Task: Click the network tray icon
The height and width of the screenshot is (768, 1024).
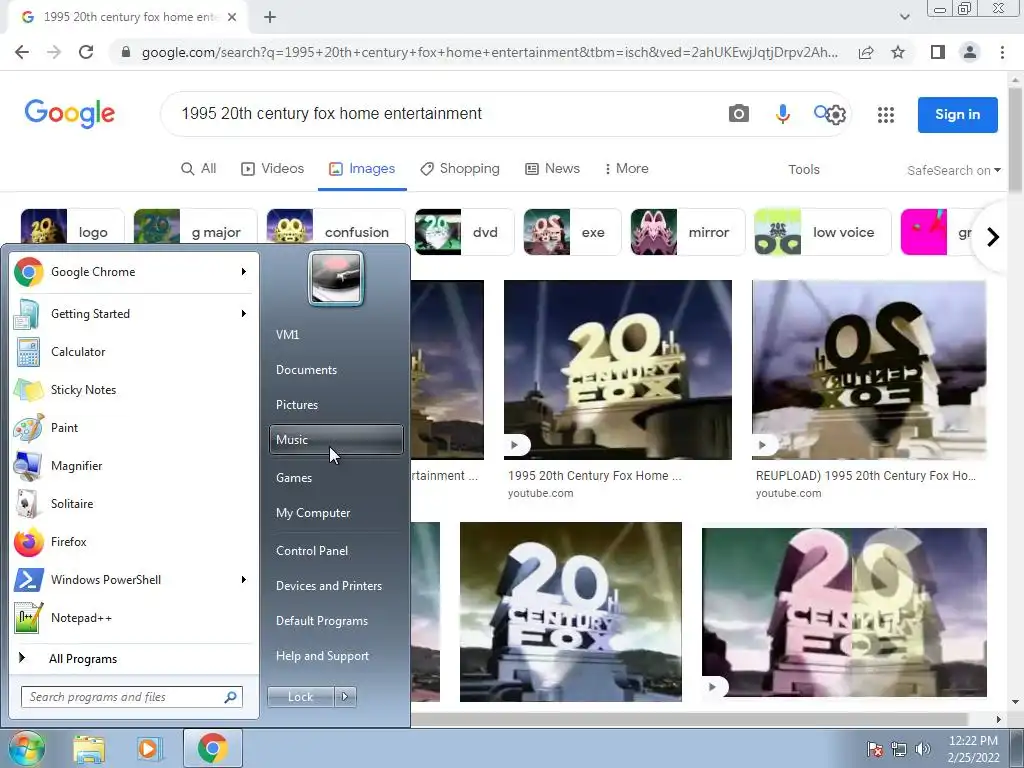Action: tap(899, 749)
